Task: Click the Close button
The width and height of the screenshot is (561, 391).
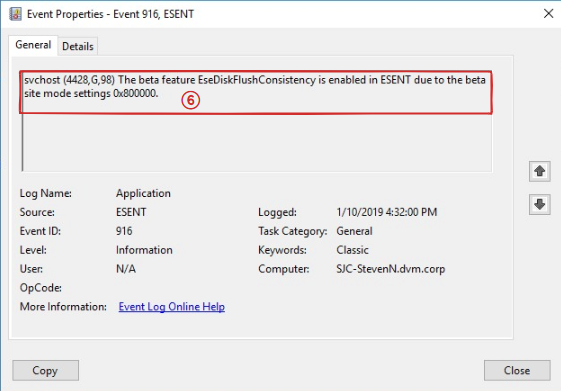Action: pos(517,370)
